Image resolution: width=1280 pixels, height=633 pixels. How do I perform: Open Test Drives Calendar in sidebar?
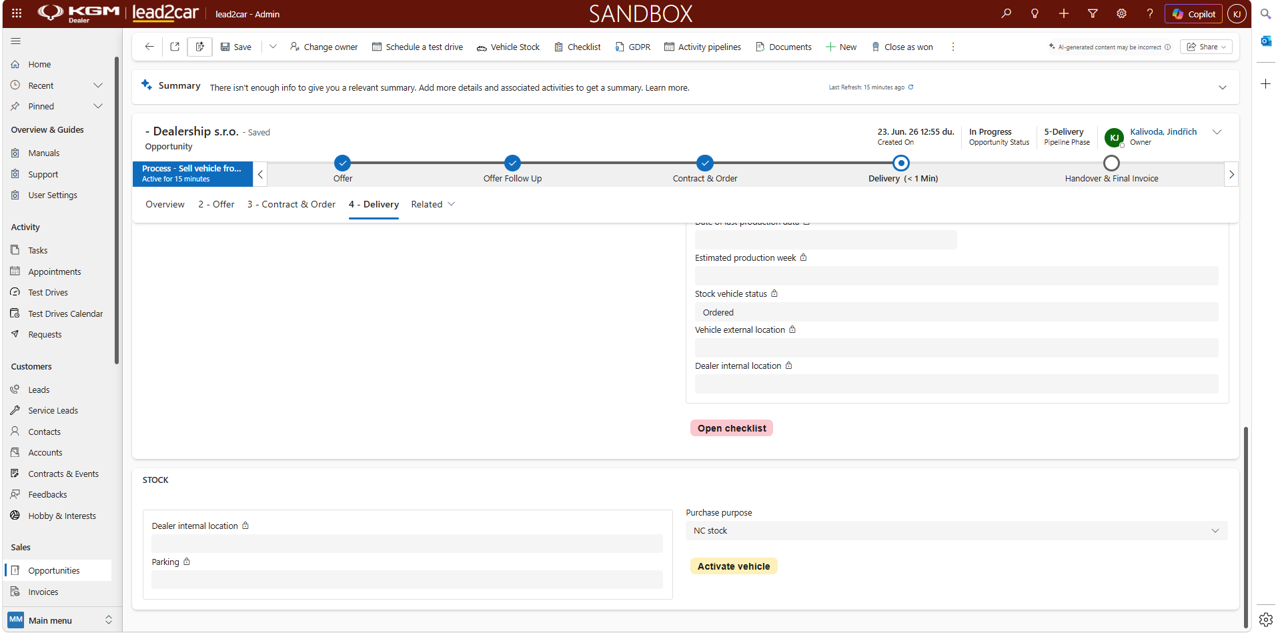point(65,314)
